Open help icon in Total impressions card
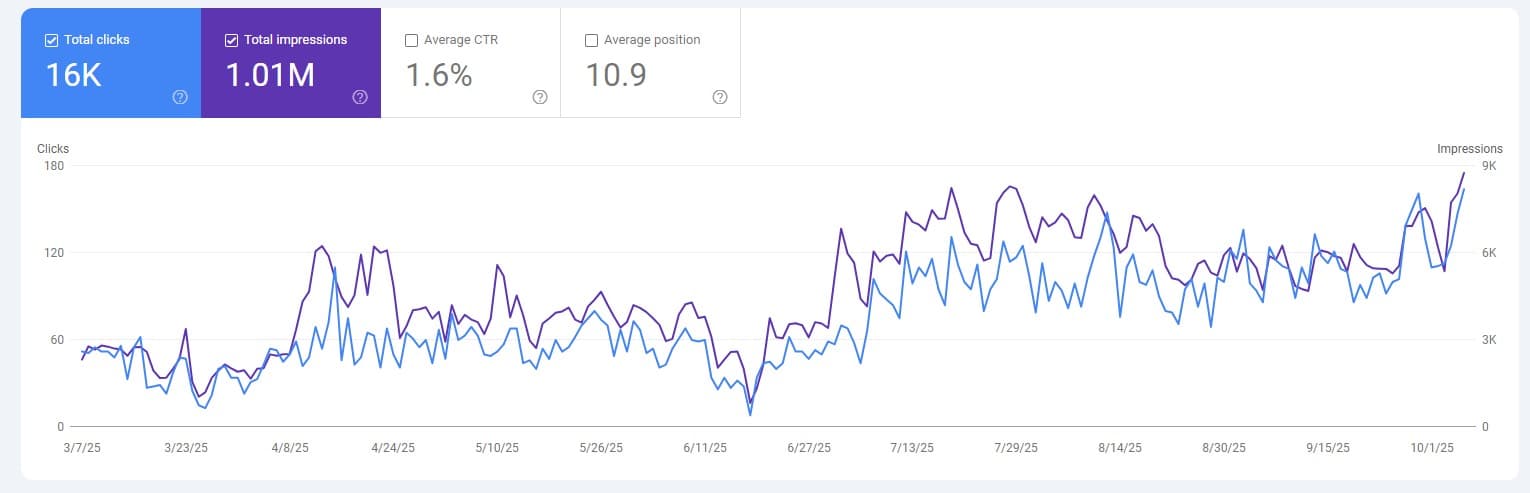 [360, 97]
